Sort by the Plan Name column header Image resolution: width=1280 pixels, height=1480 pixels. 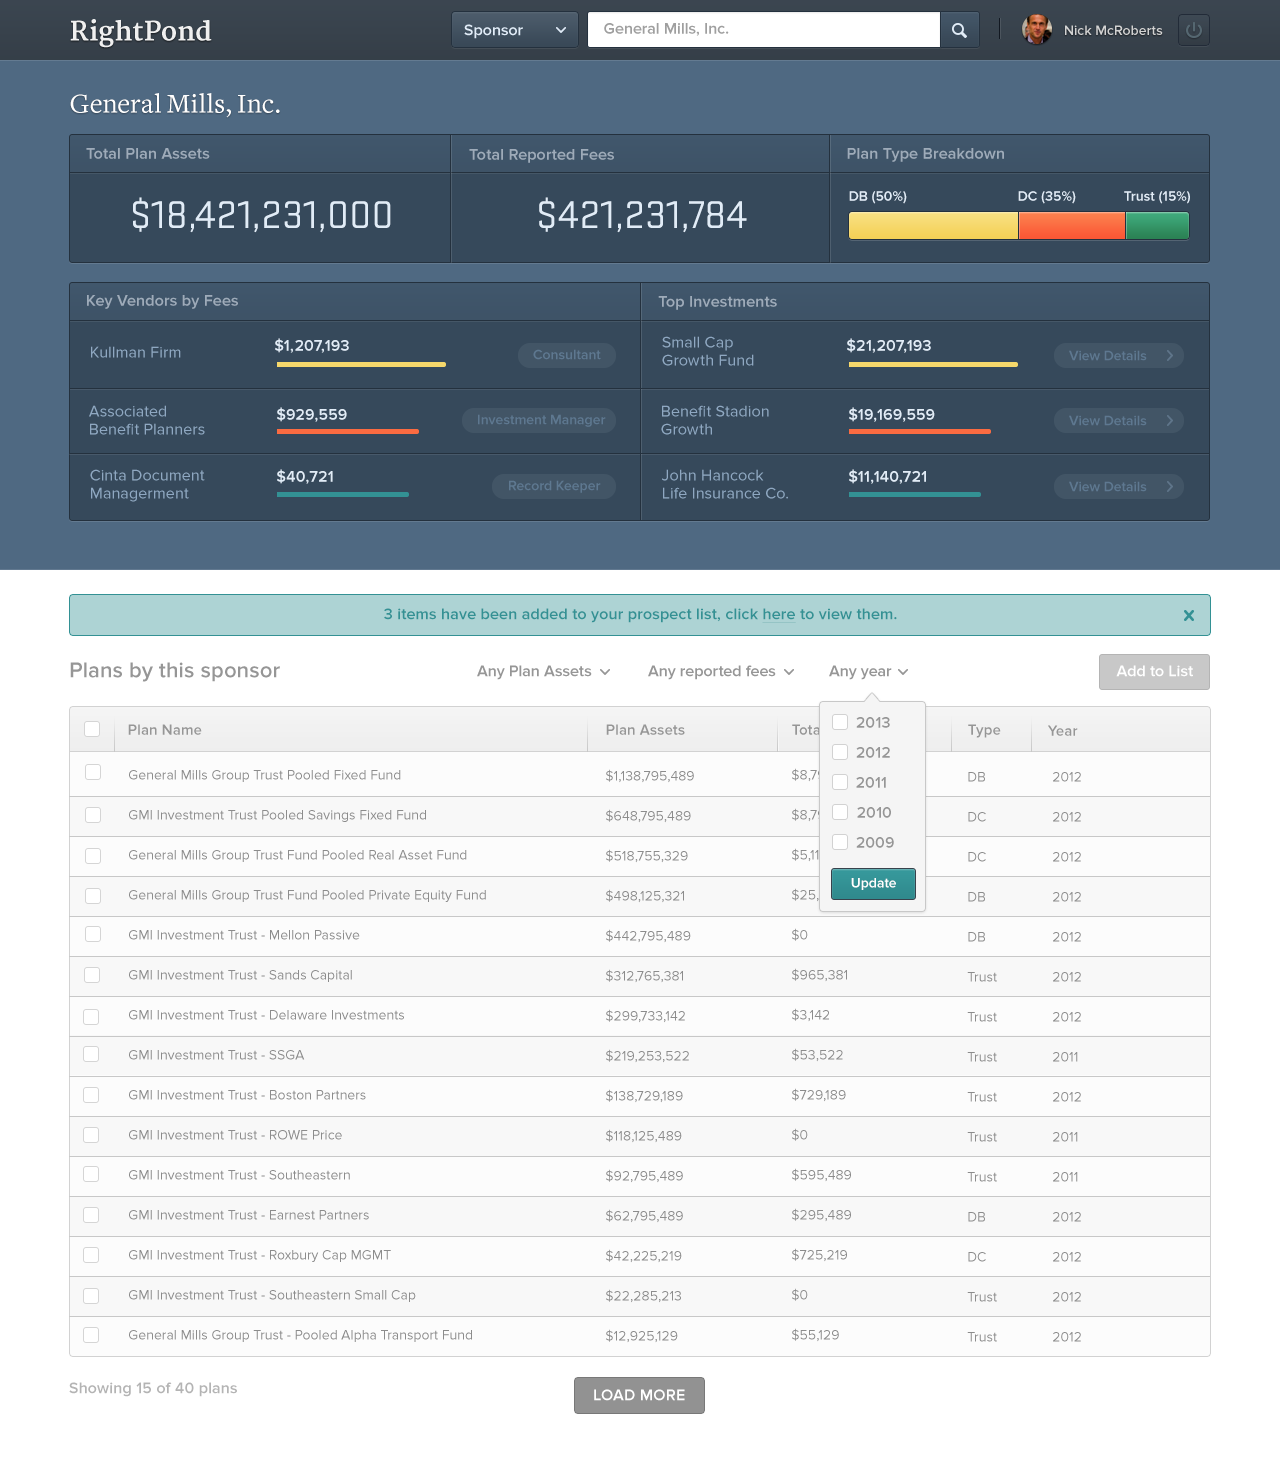[165, 730]
